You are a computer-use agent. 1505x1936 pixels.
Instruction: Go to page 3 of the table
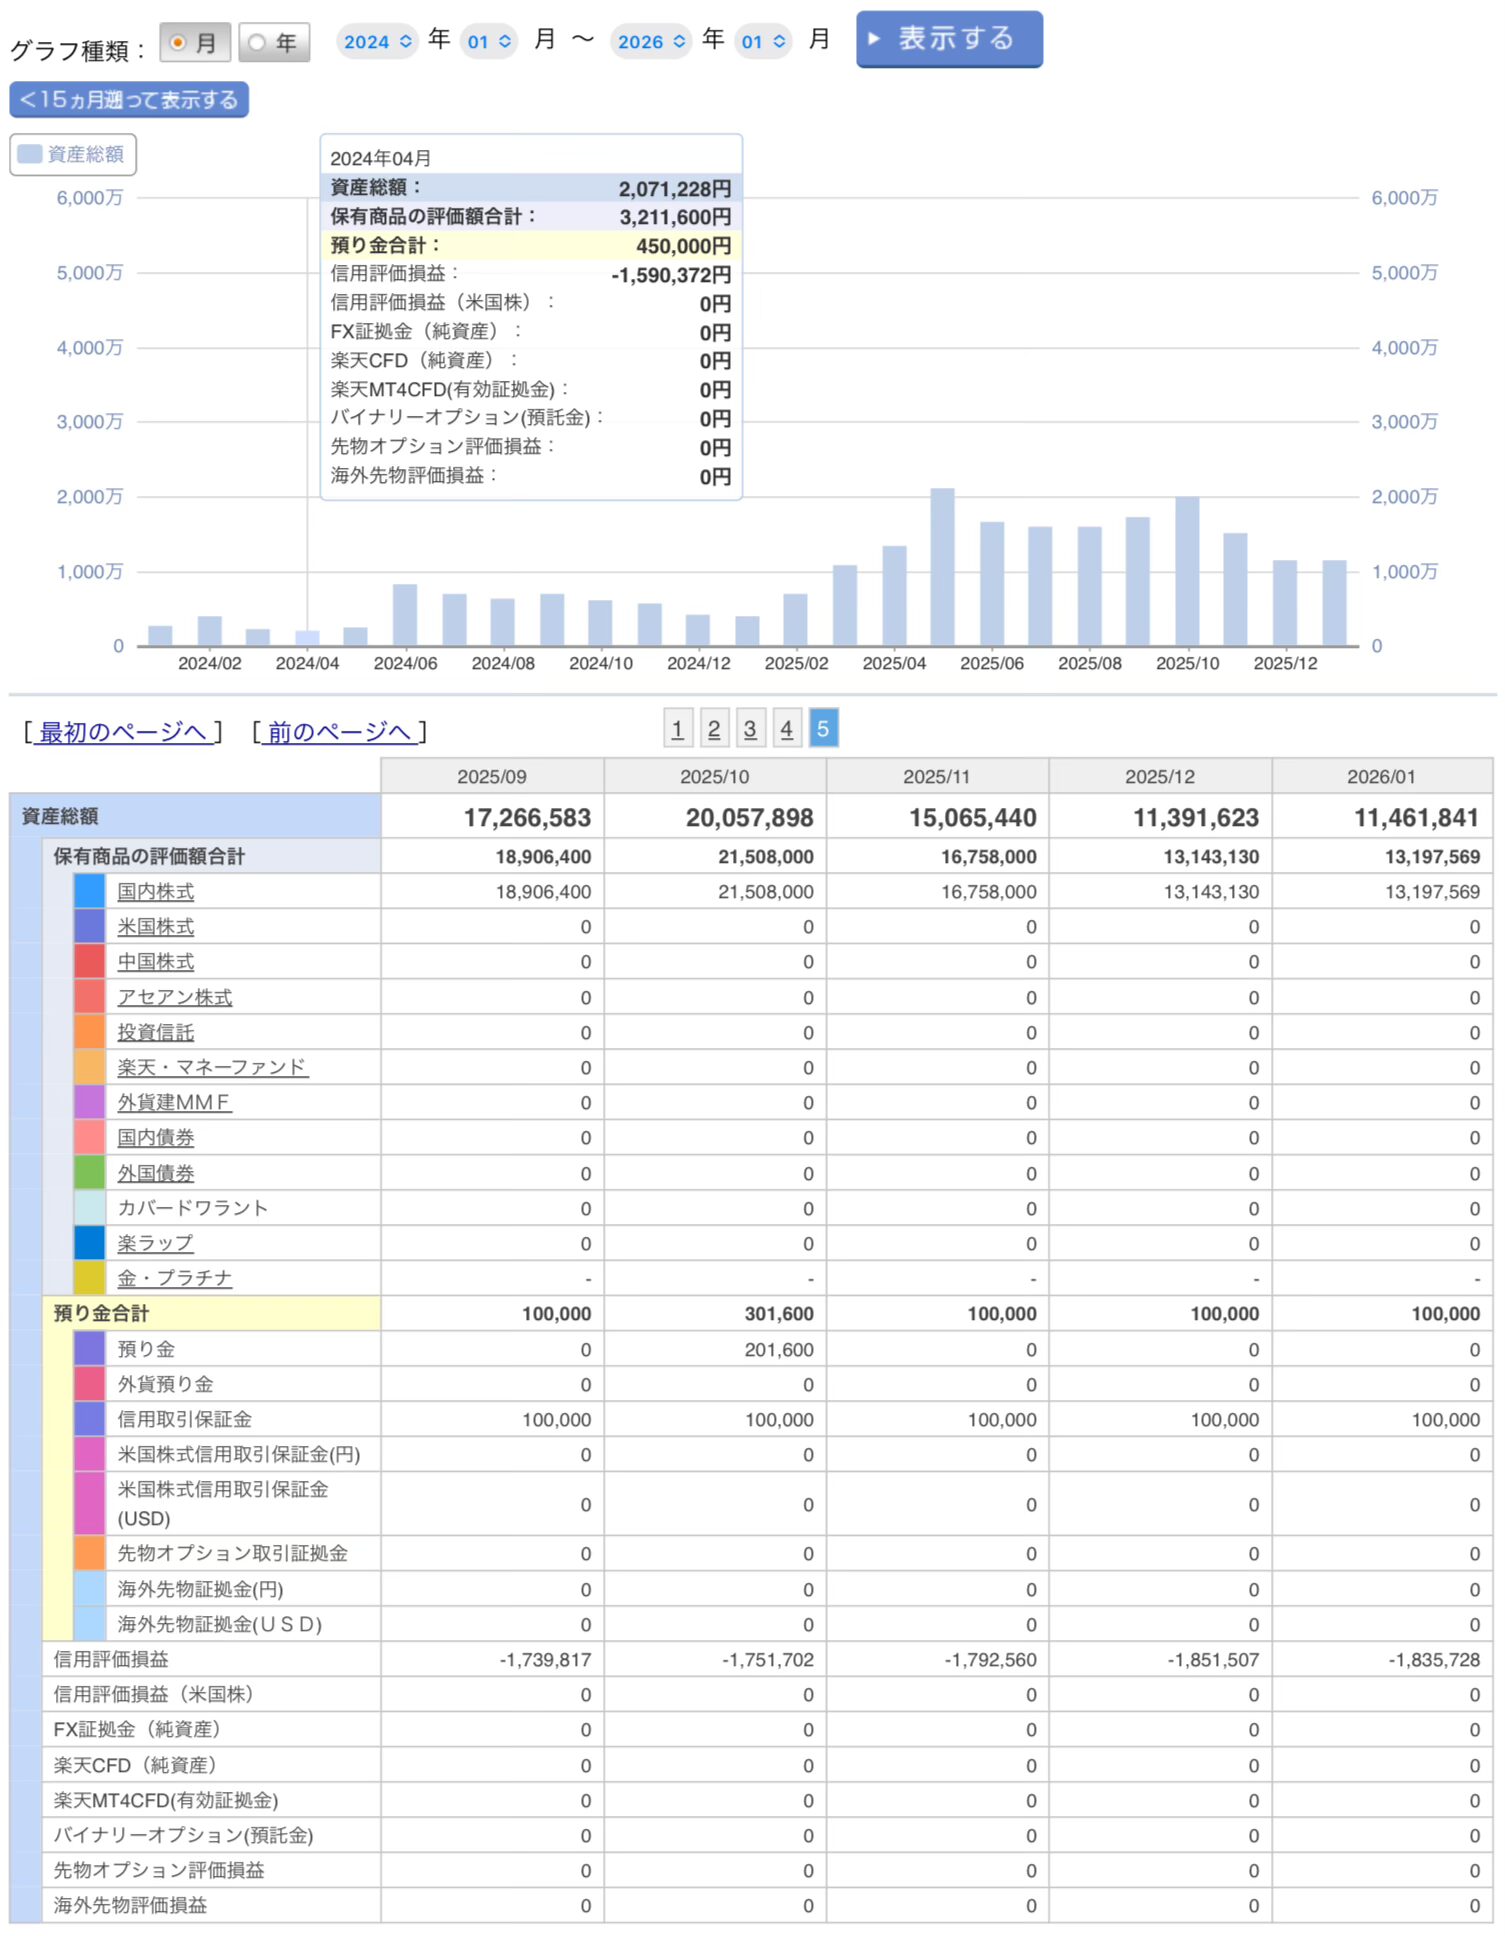click(750, 729)
